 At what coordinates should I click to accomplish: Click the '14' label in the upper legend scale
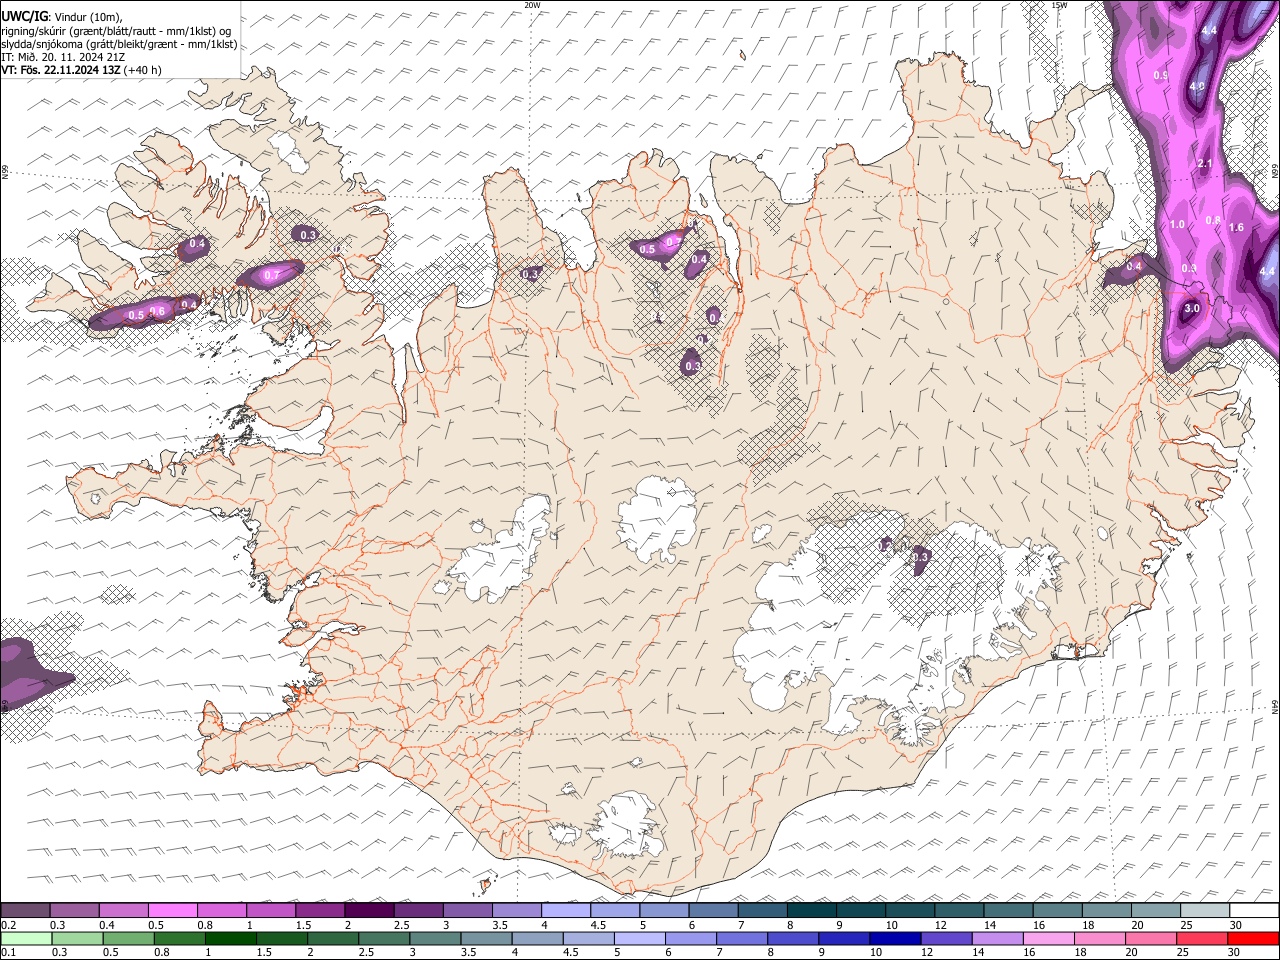(x=990, y=925)
